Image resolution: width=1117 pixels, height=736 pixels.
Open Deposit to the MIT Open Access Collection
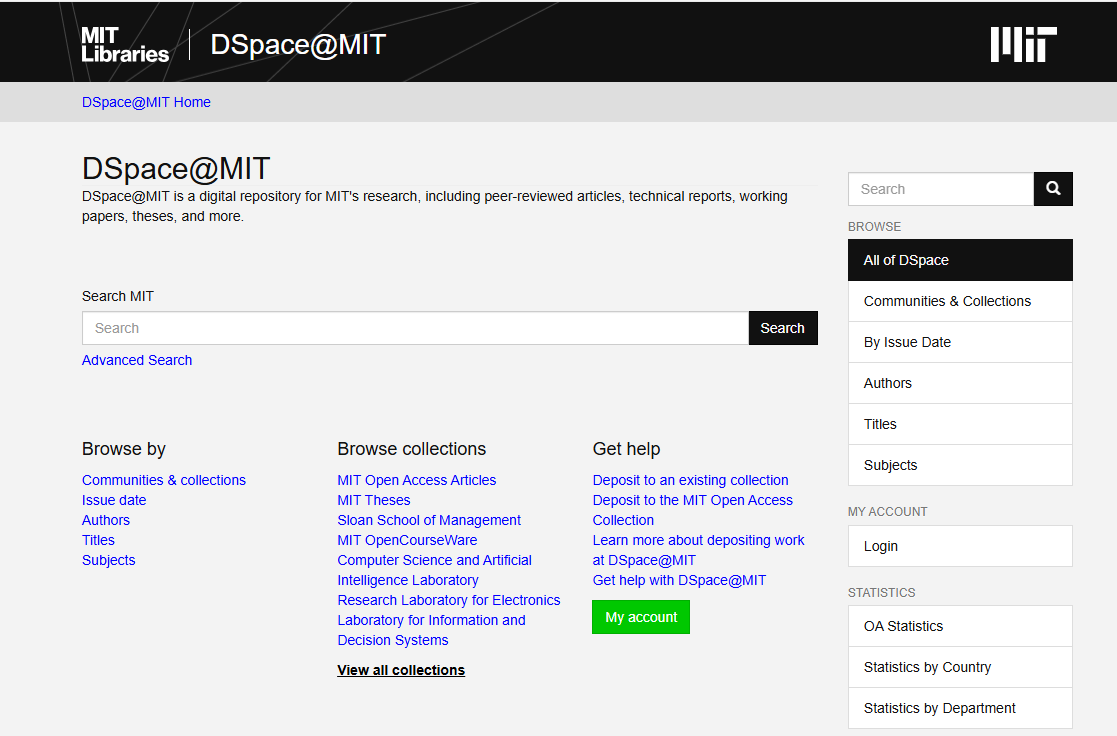[692, 510]
